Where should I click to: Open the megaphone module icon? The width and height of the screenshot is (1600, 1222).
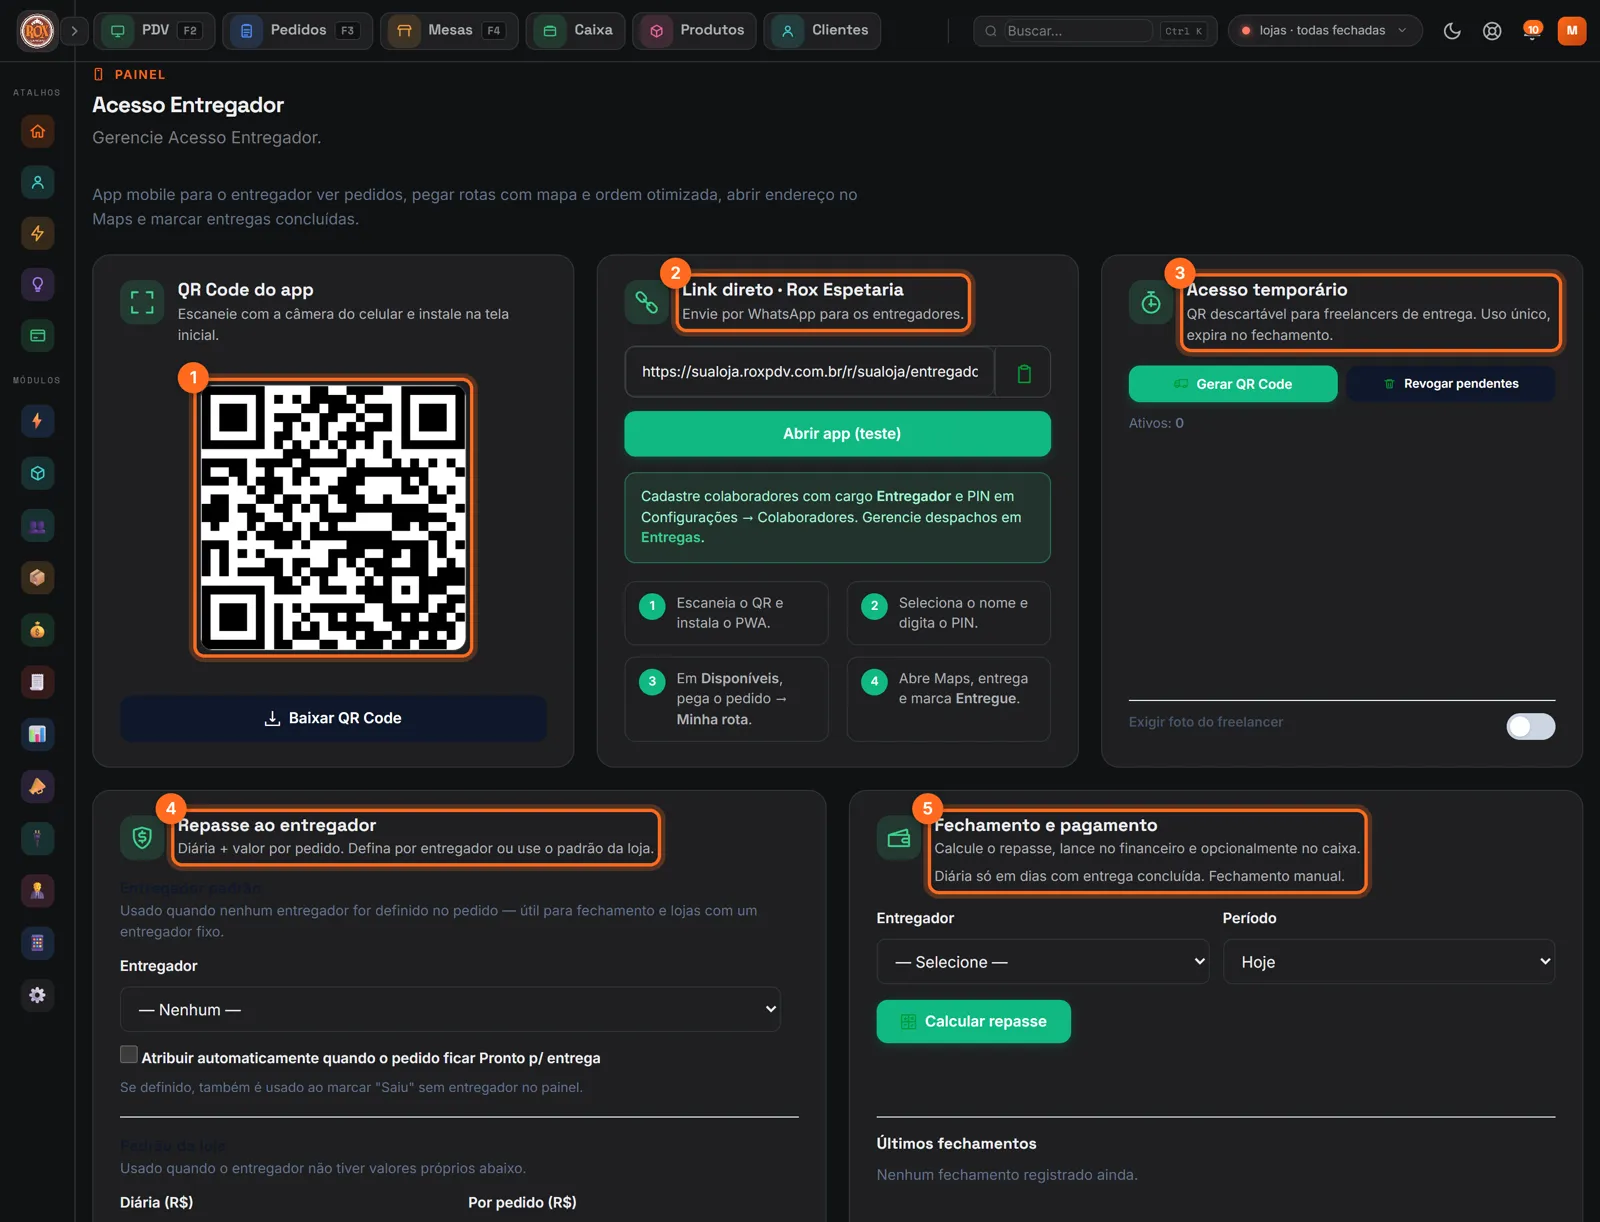point(37,786)
